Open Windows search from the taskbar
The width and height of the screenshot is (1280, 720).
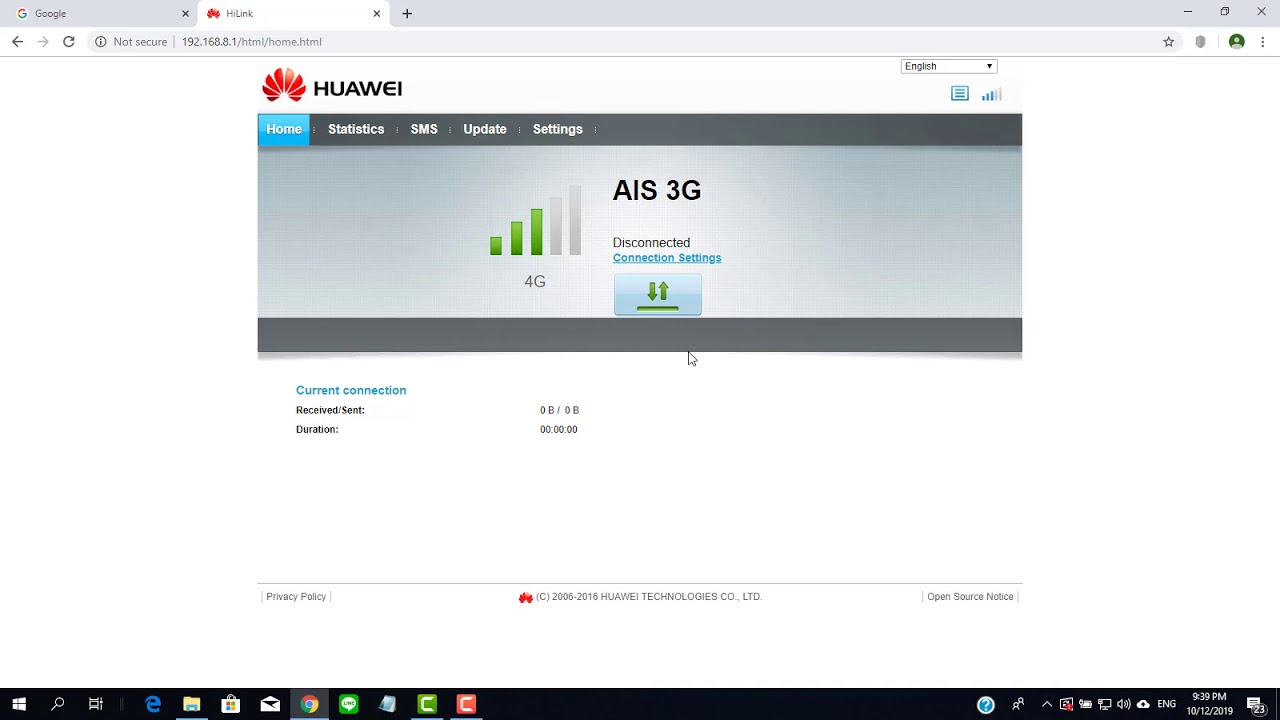coord(58,704)
